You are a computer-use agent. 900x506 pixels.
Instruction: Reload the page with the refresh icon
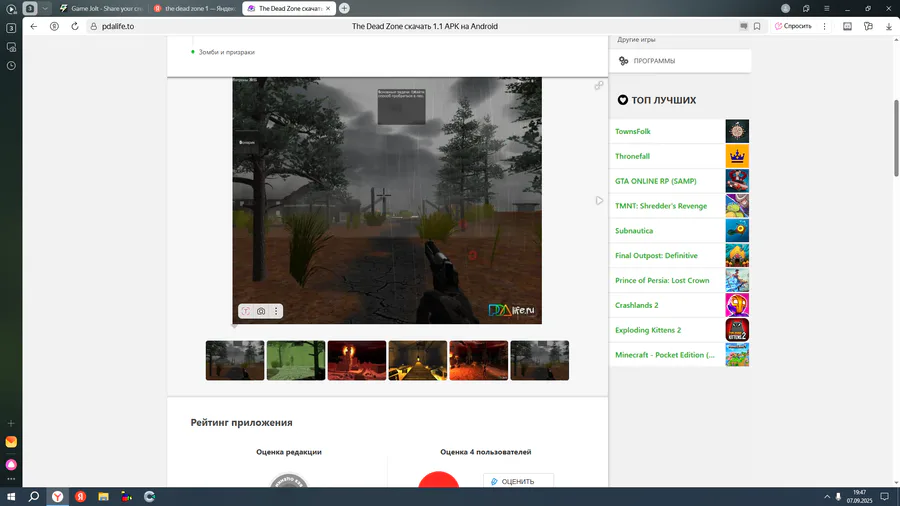75,26
